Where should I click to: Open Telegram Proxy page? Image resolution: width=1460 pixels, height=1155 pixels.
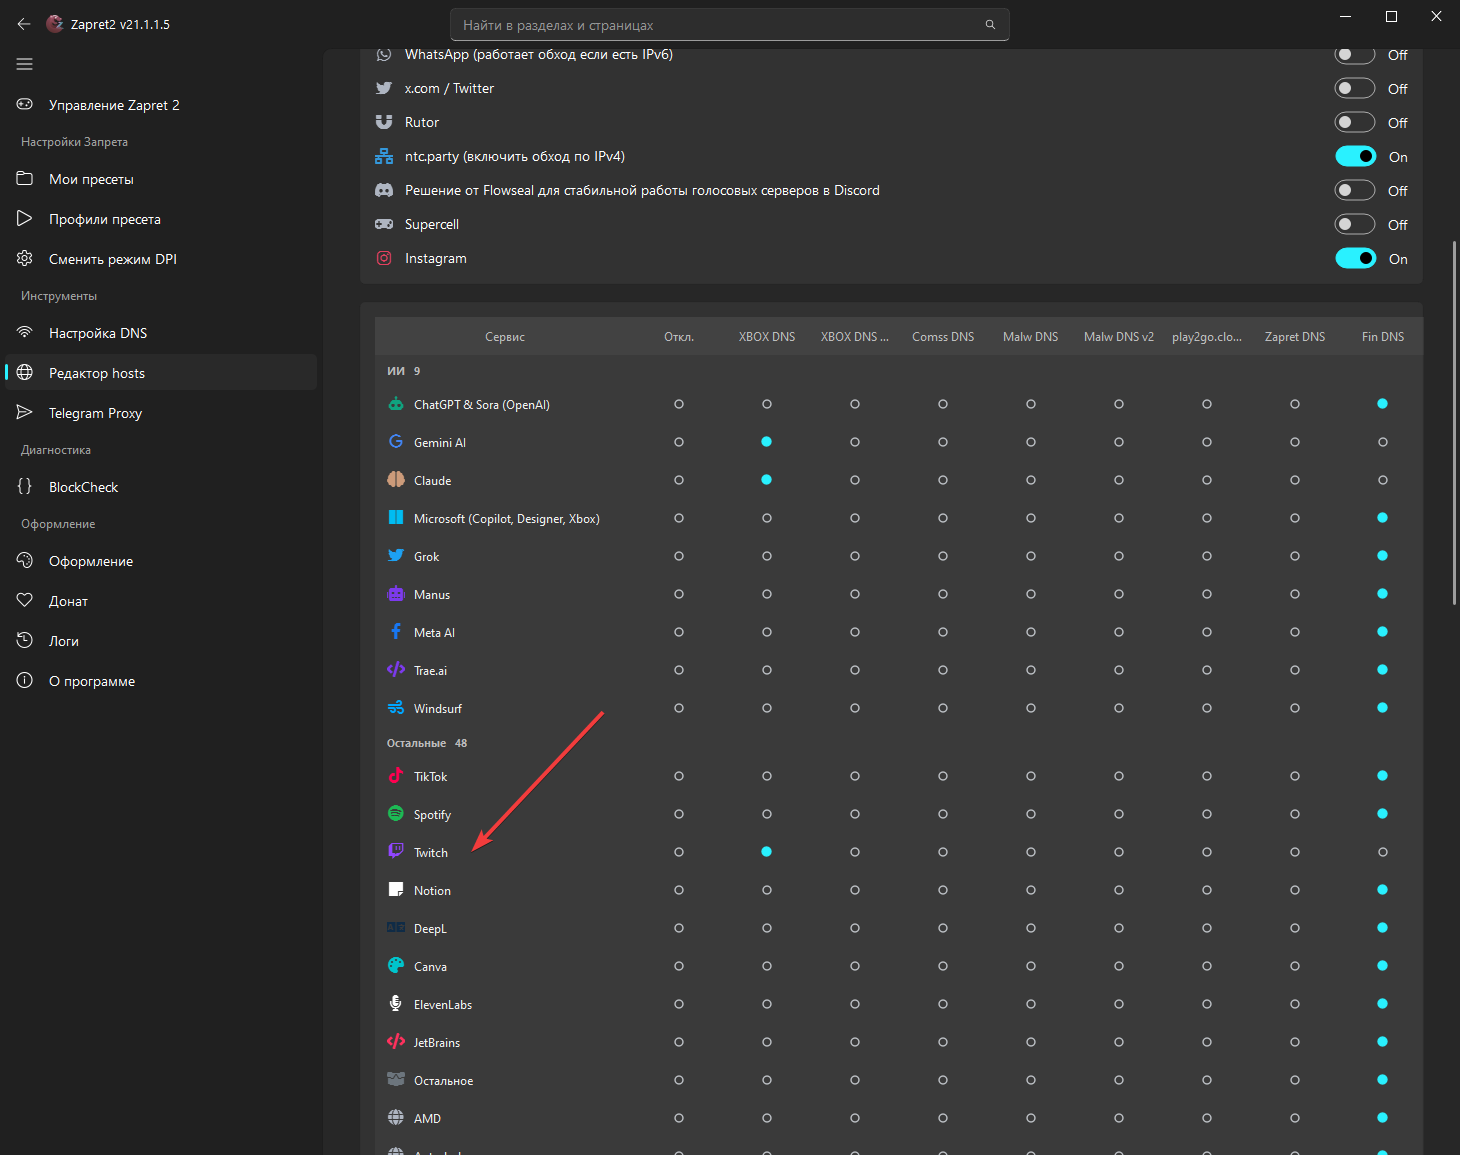click(x=161, y=413)
